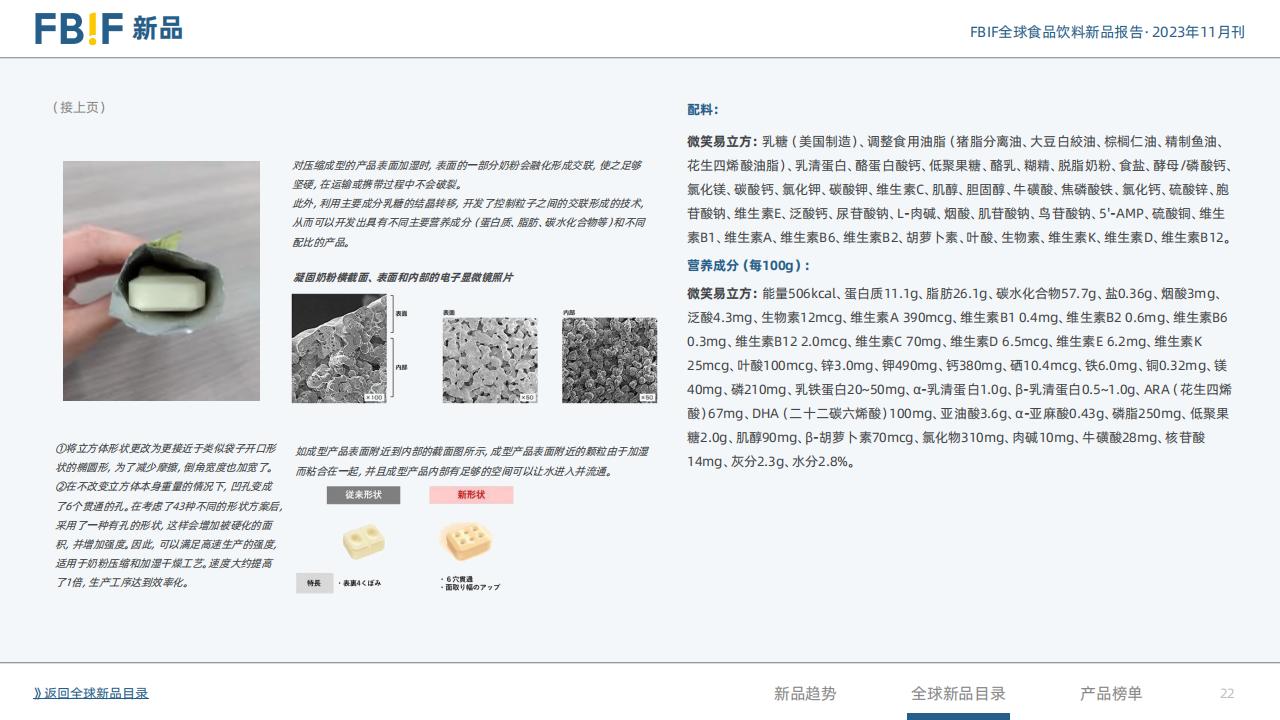Image resolution: width=1280 pixels, height=720 pixels.
Task: Select the 表面 surface microscope image
Action: [x=490, y=360]
